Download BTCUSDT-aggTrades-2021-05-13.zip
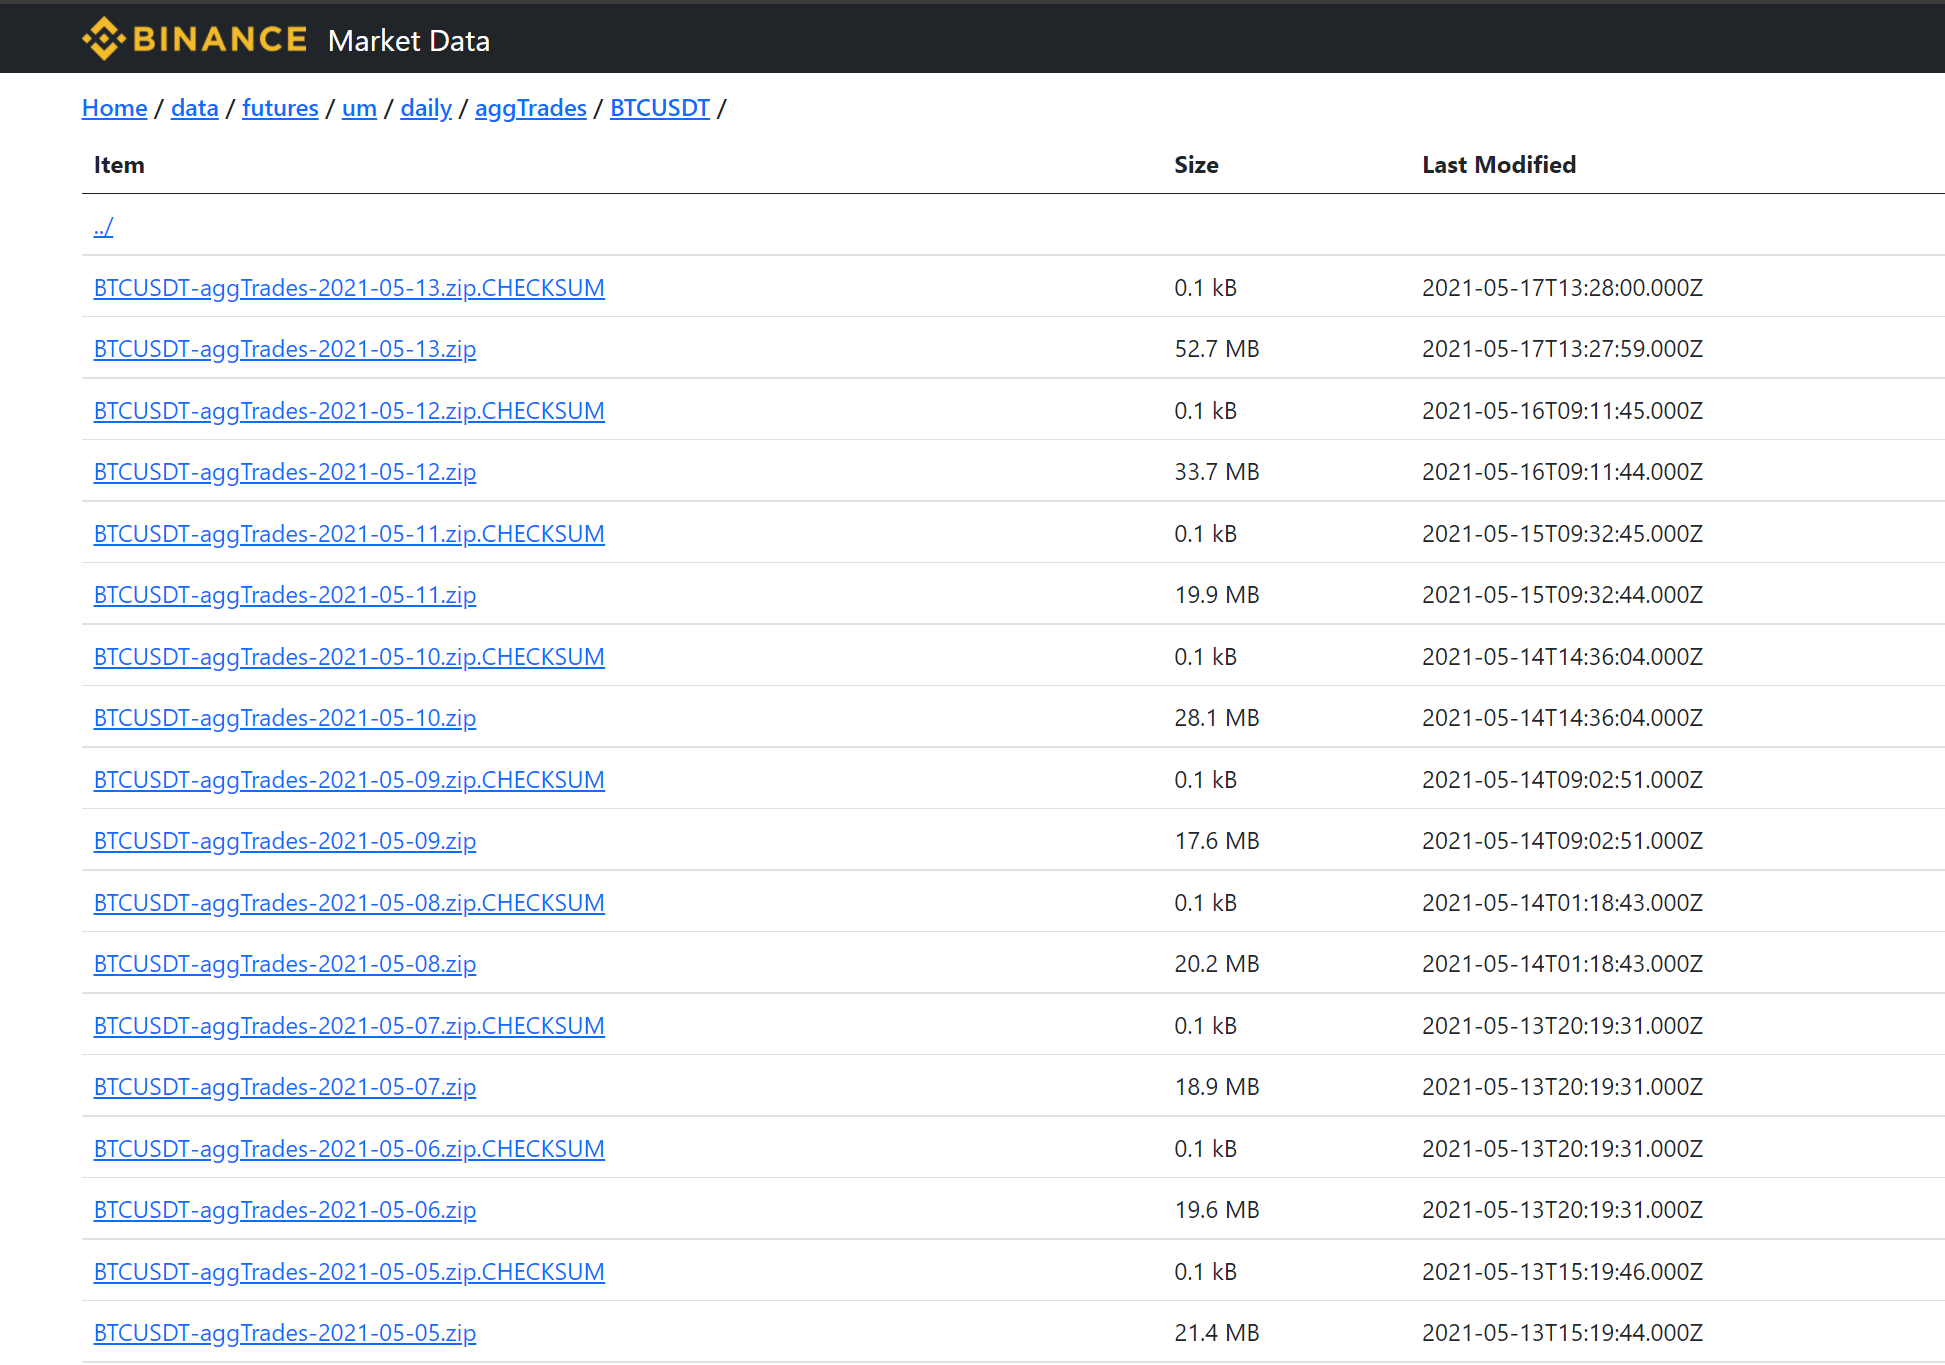1945x1365 pixels. click(x=285, y=349)
